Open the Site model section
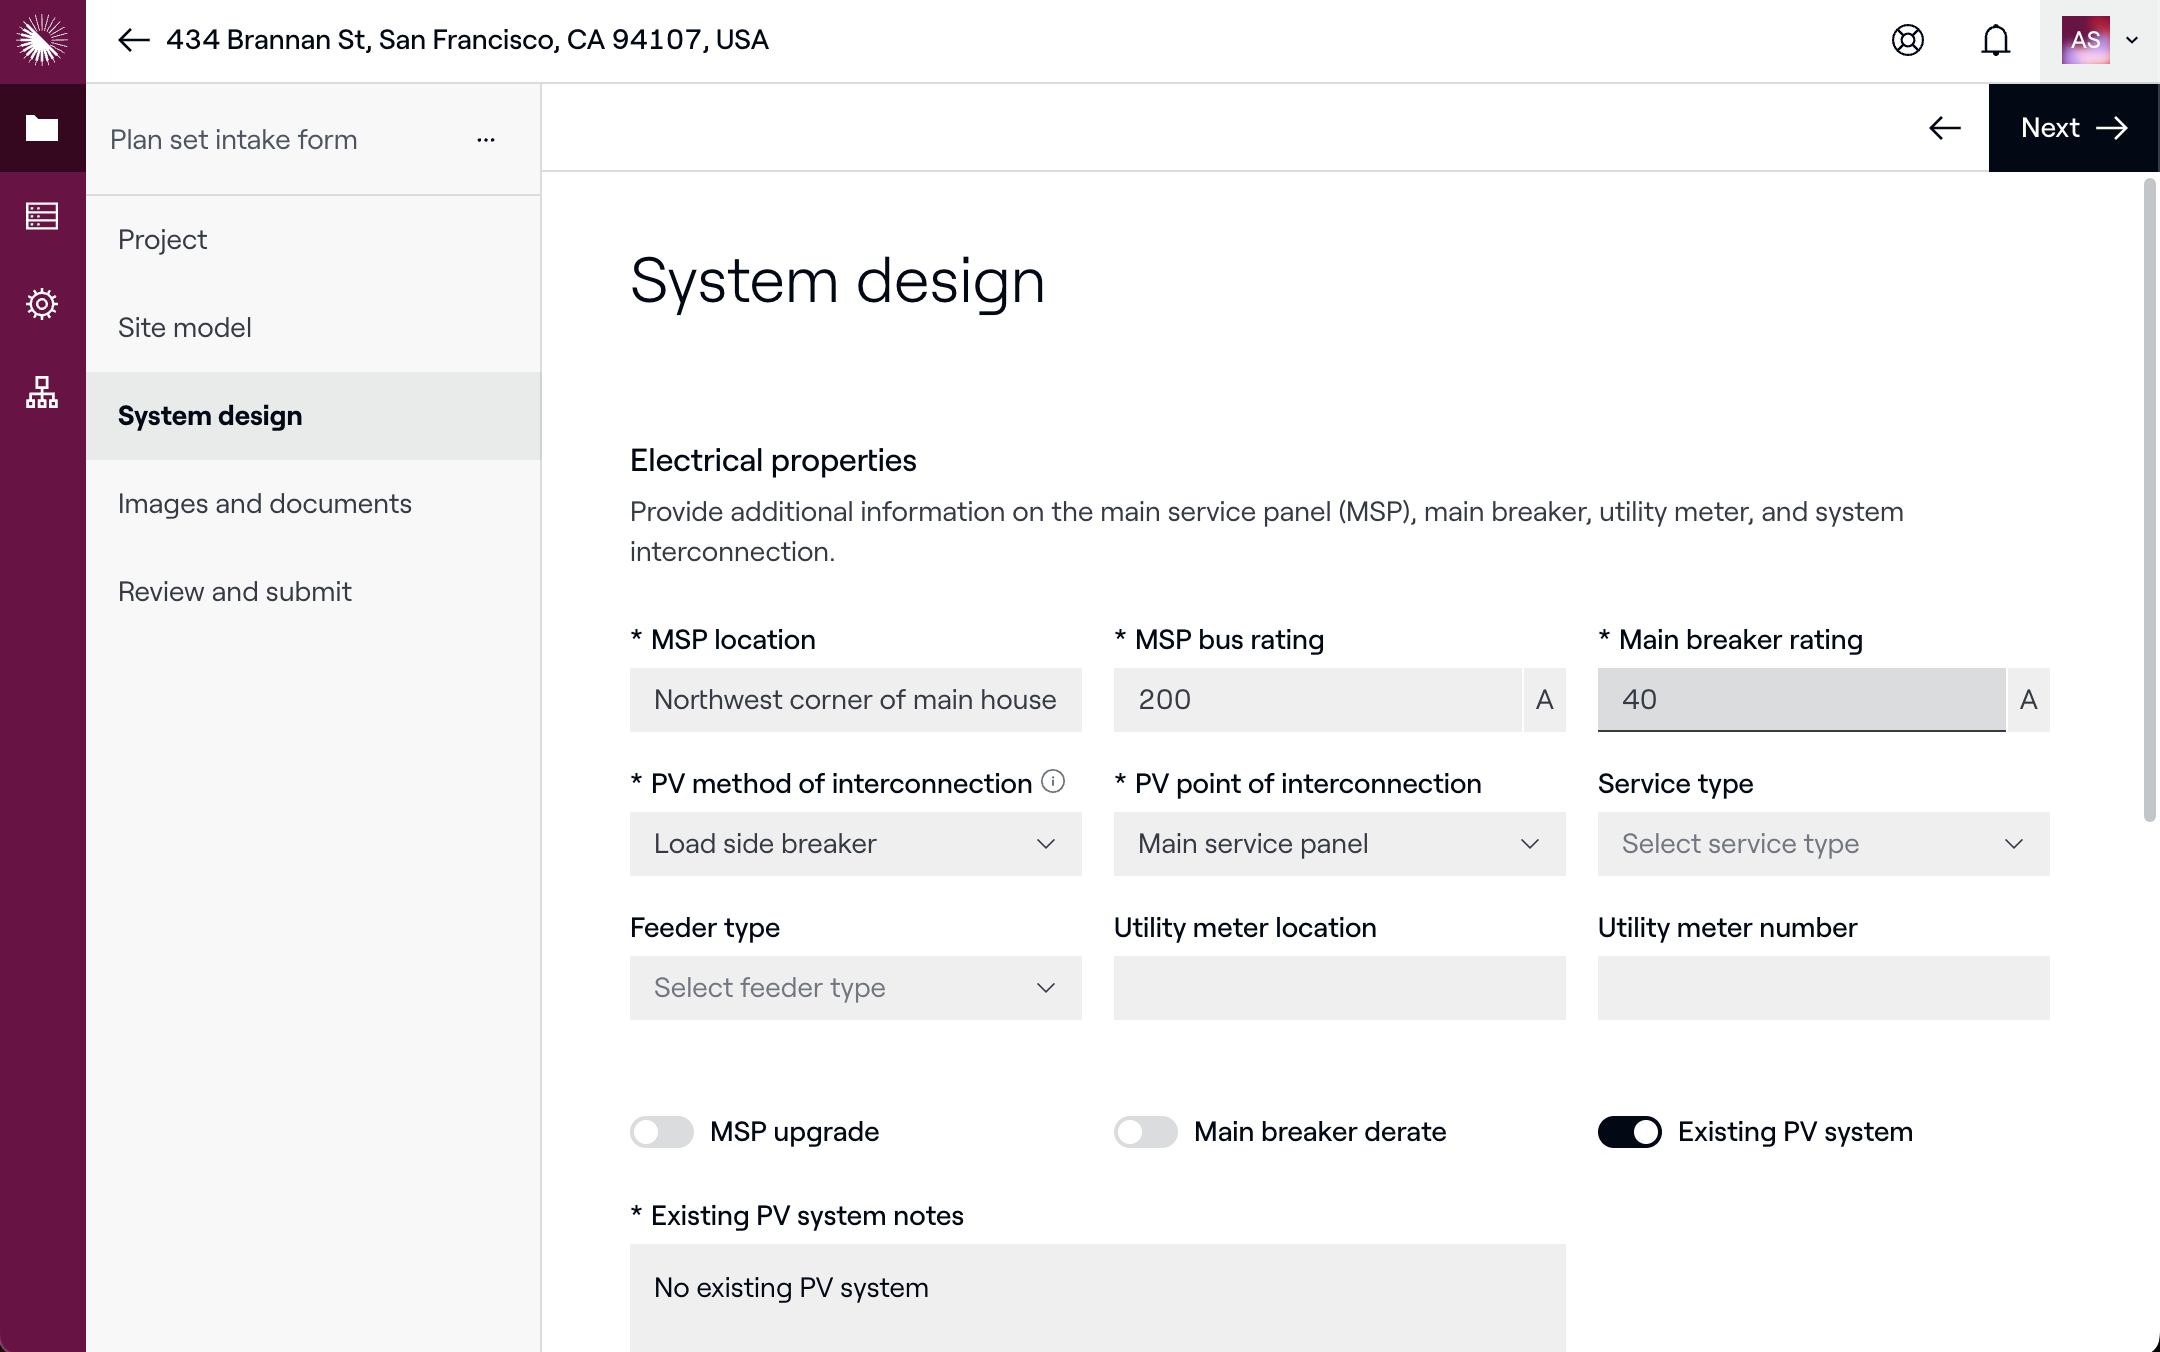The height and width of the screenshot is (1352, 2160). 185,328
